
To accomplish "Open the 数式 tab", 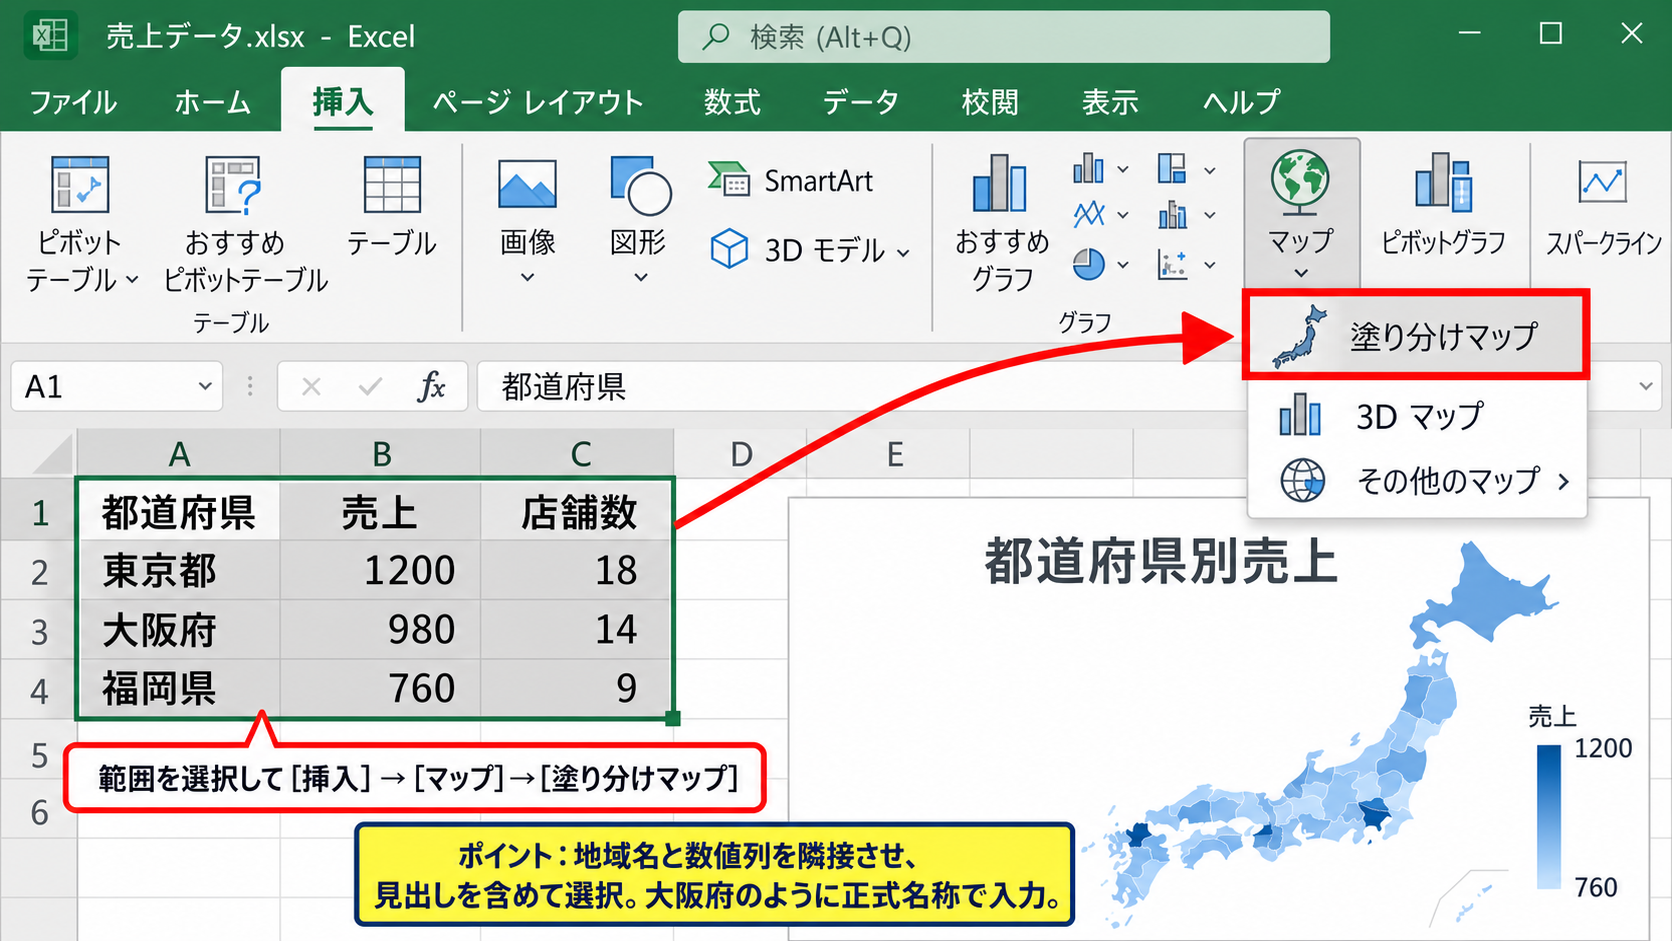I will coord(732,102).
